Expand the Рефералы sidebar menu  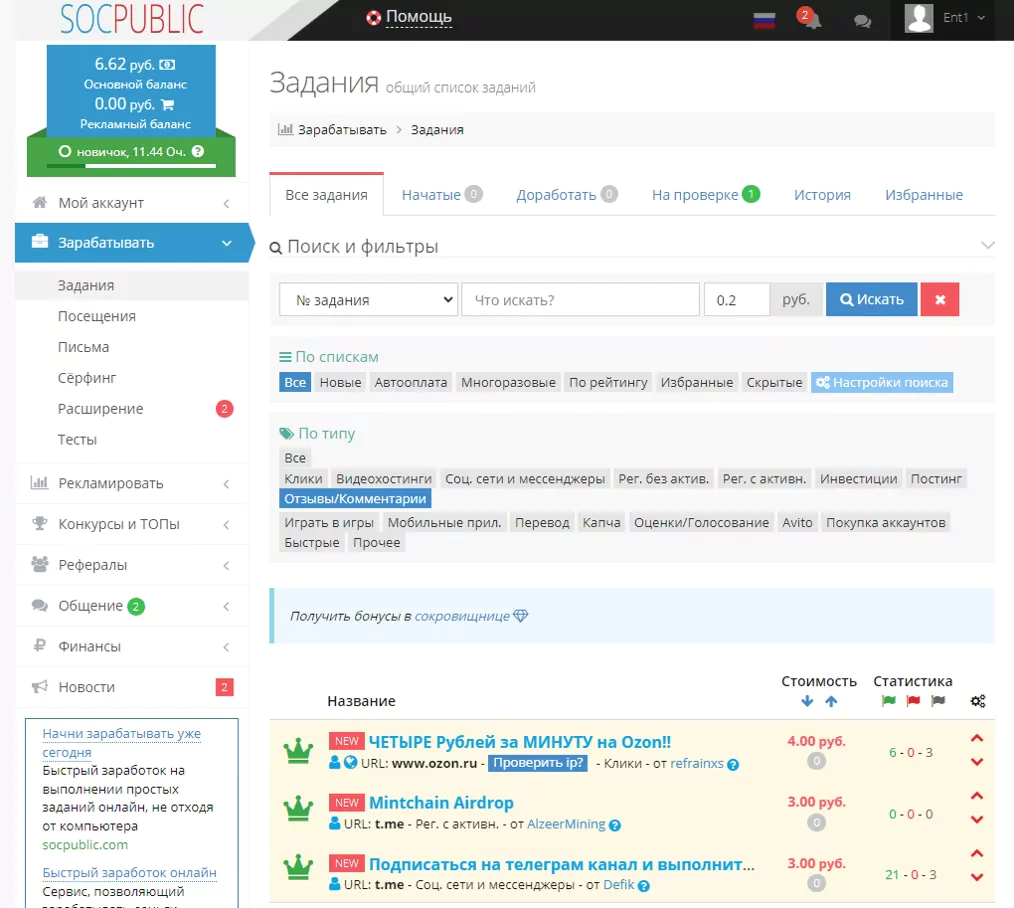click(132, 565)
